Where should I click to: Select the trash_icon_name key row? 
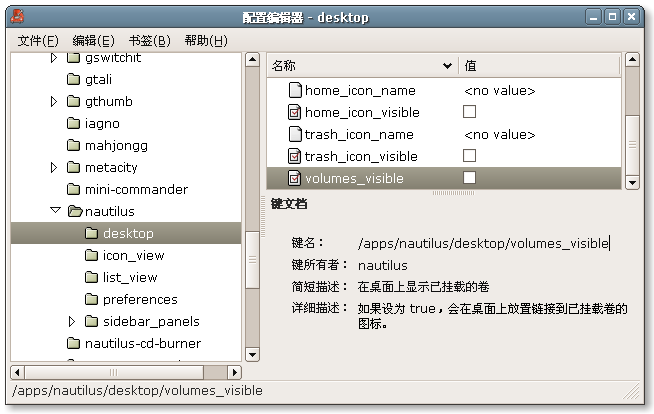[x=444, y=134]
